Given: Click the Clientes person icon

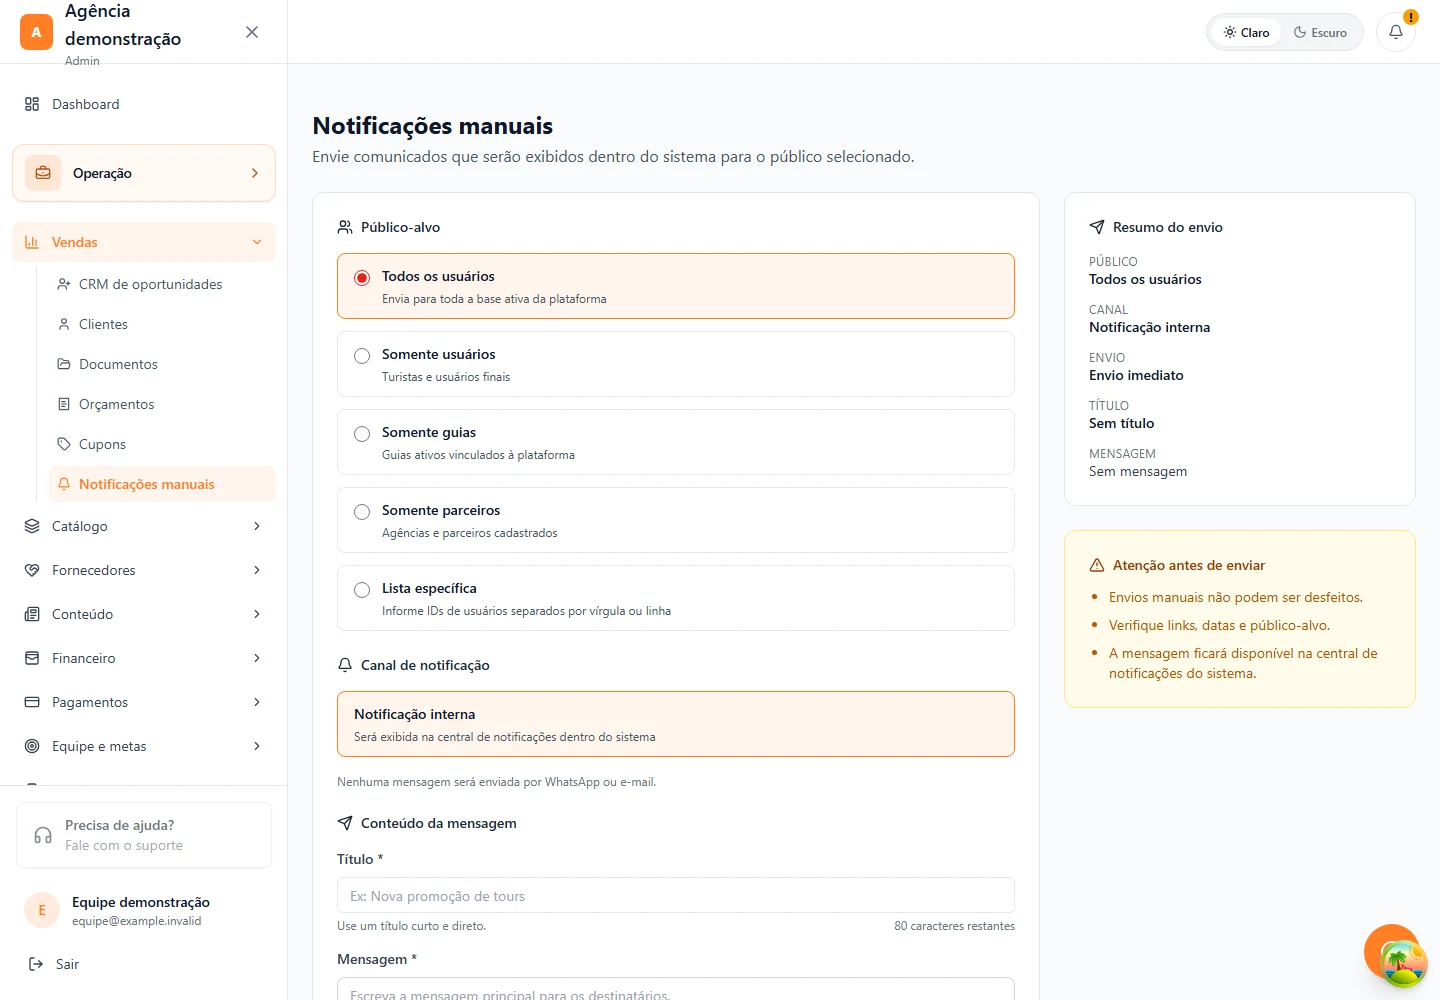Looking at the screenshot, I should pyautogui.click(x=64, y=324).
